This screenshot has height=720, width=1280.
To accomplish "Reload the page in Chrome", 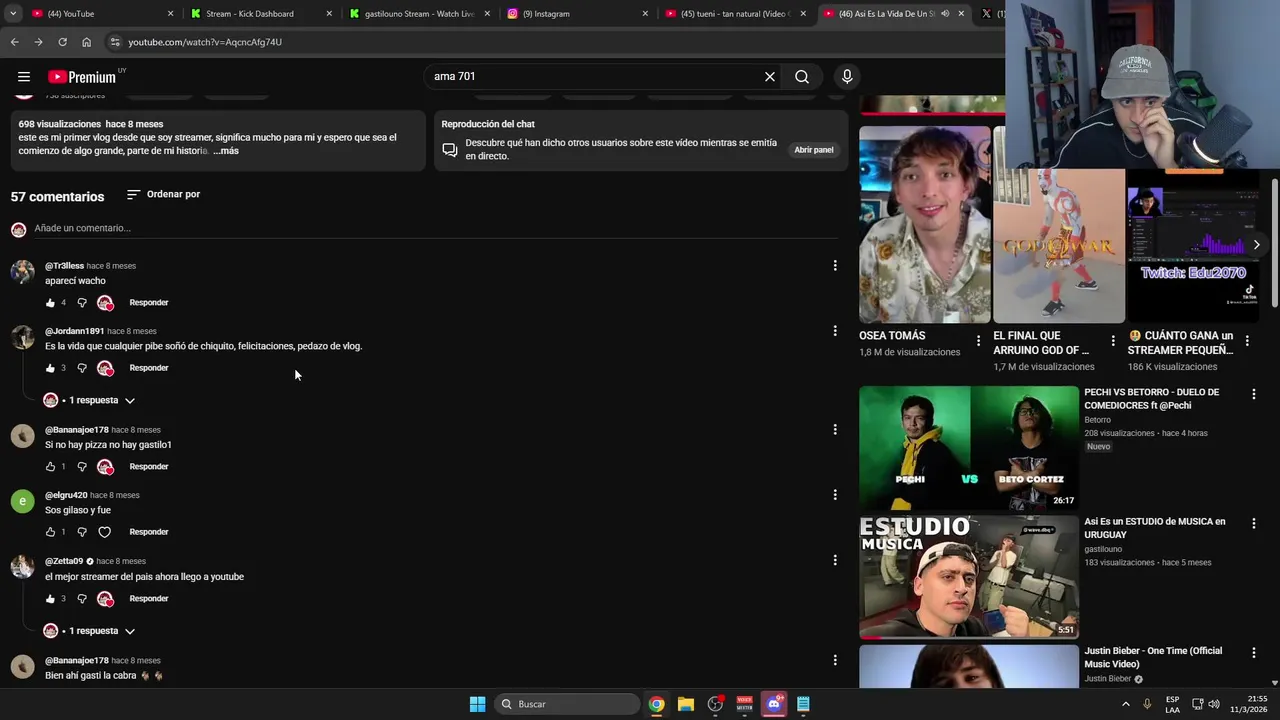I will tap(62, 42).
